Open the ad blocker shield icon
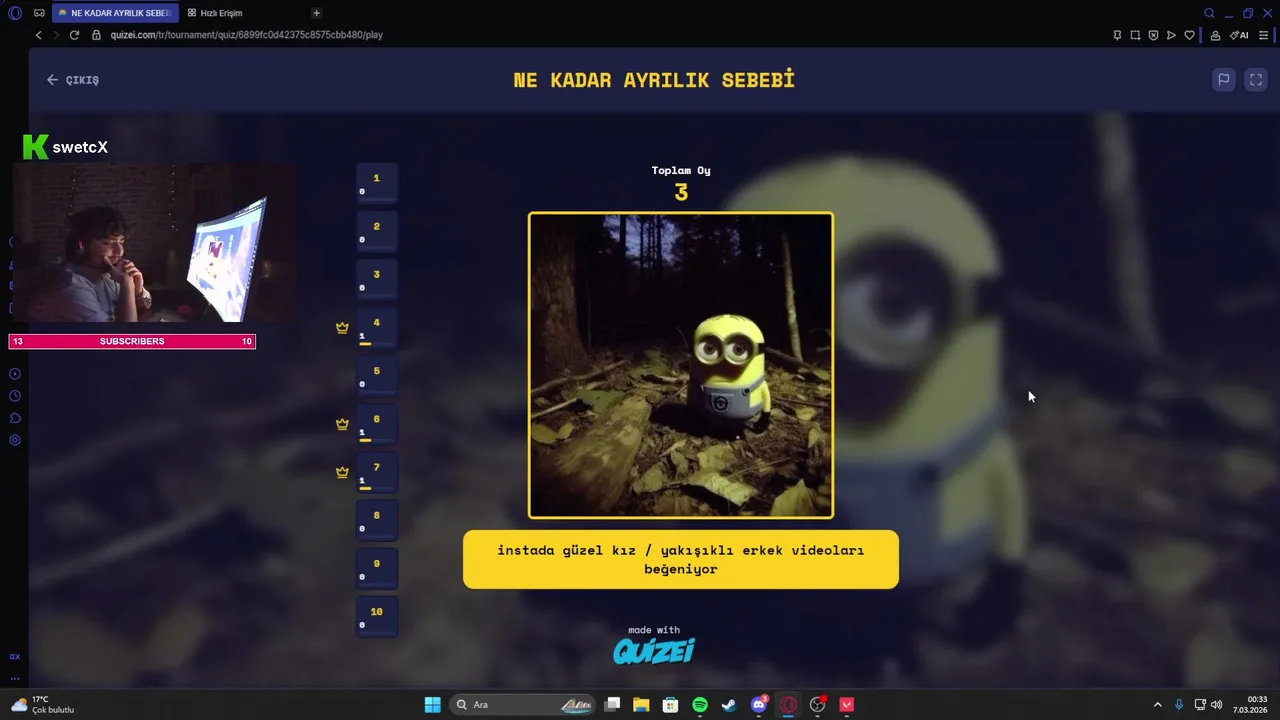The height and width of the screenshot is (720, 1280). 1153,35
